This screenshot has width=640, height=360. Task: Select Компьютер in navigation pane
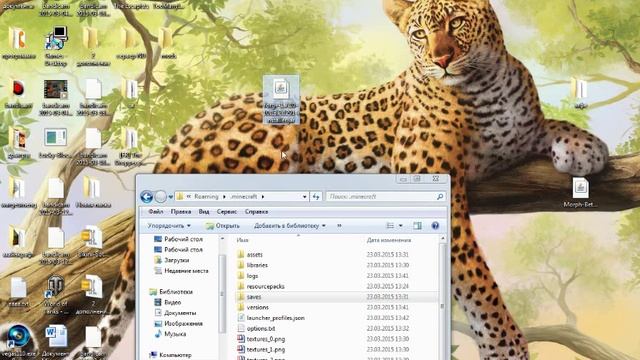coord(175,355)
